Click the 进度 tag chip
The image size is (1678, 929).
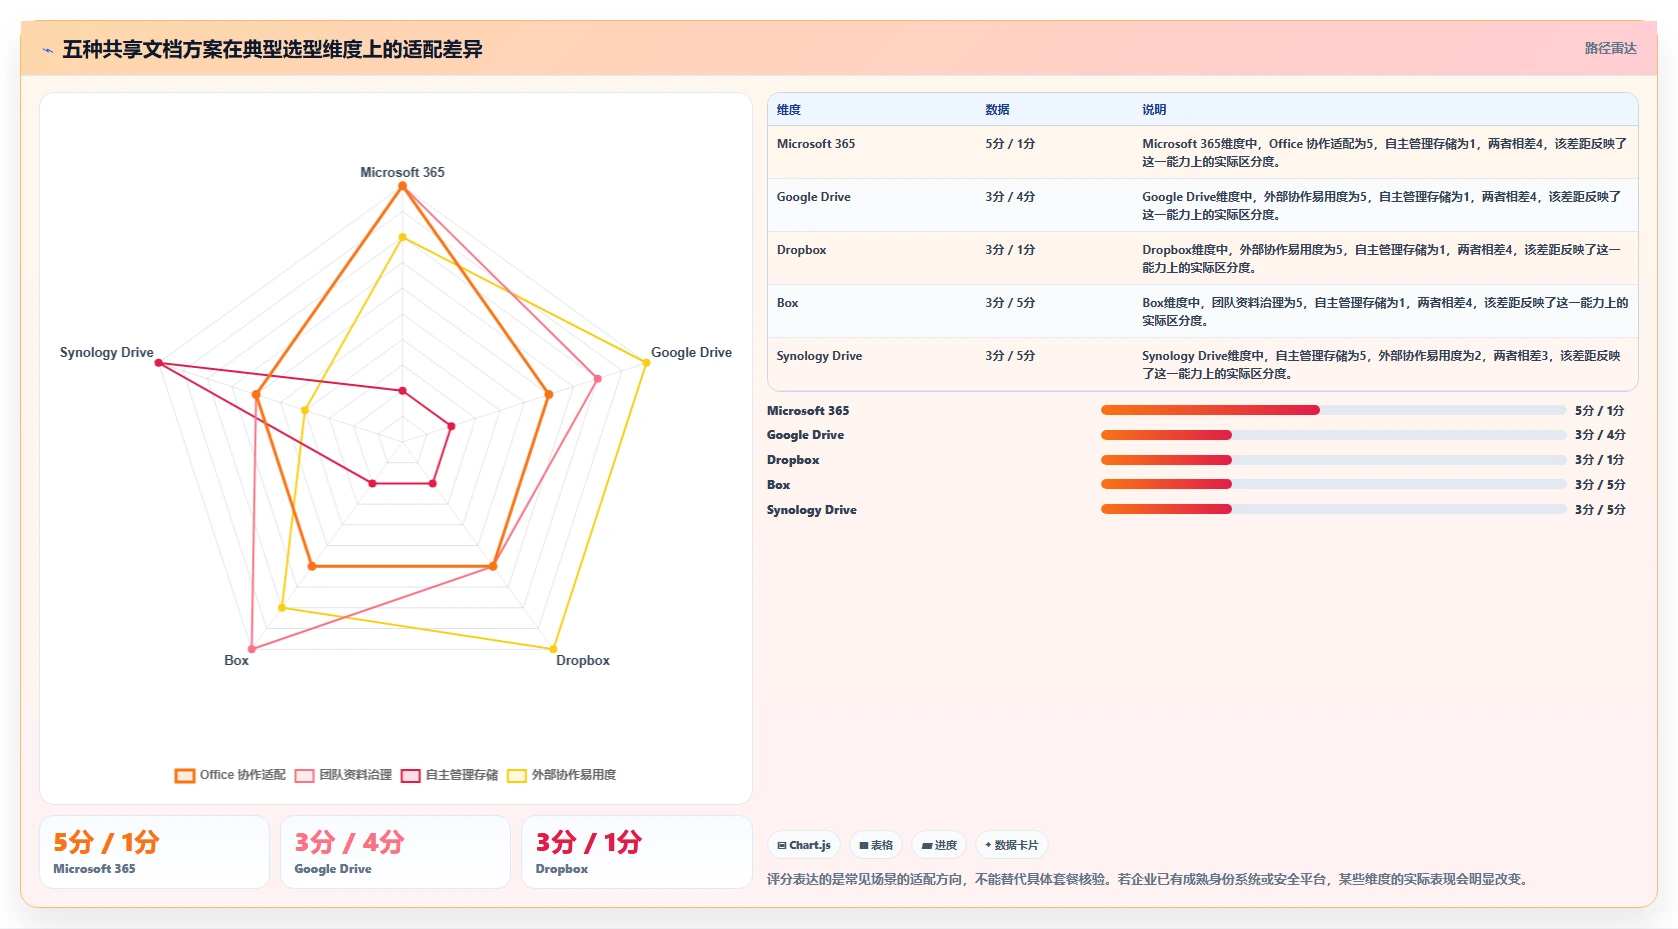(939, 845)
